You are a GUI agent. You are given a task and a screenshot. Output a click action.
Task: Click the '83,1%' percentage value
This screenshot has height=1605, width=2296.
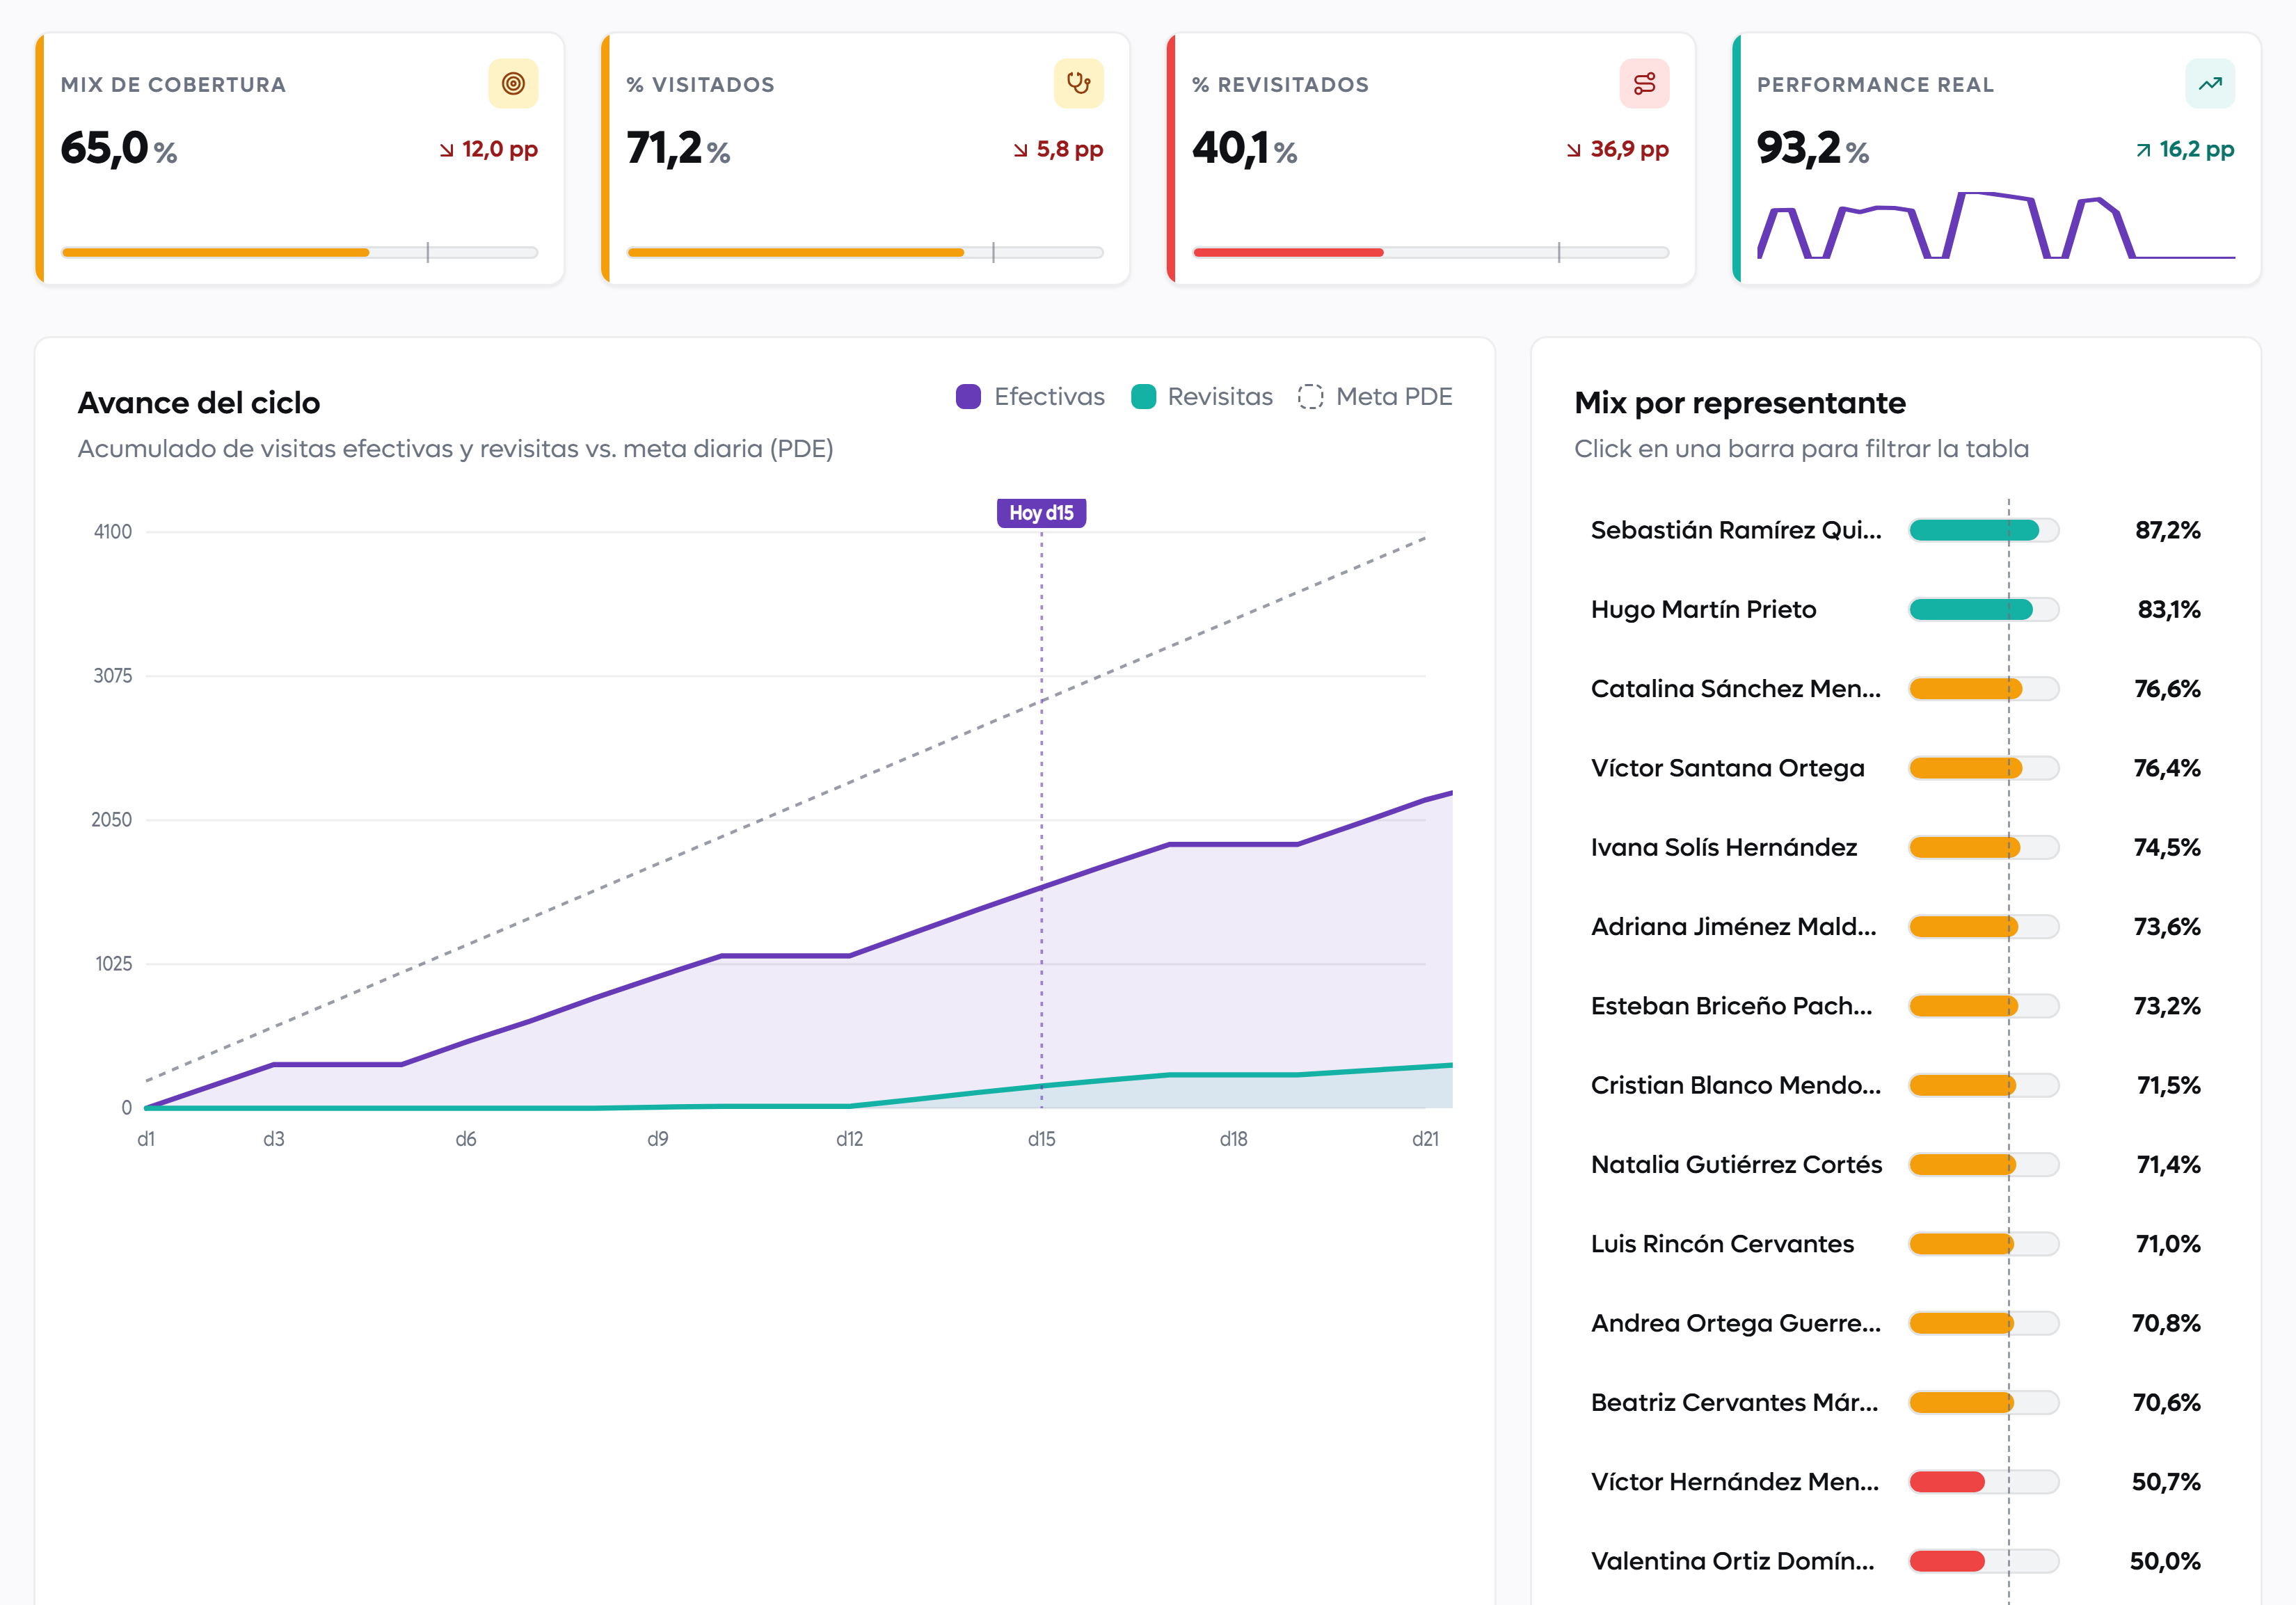(2169, 609)
